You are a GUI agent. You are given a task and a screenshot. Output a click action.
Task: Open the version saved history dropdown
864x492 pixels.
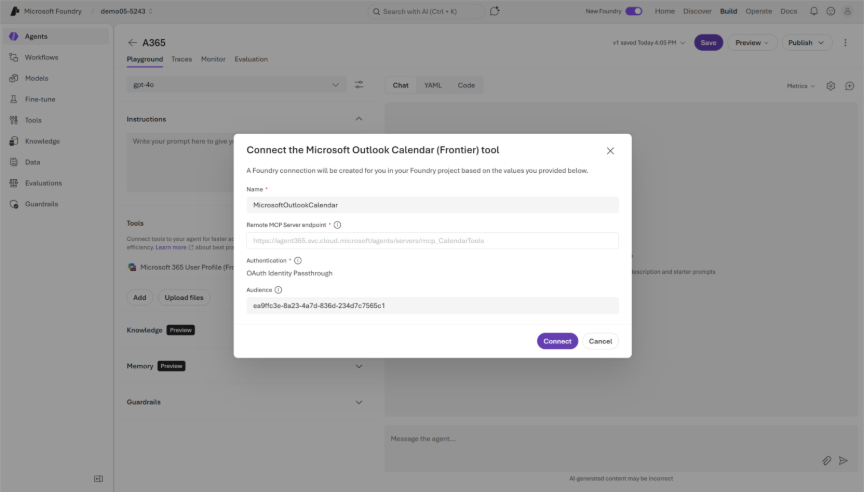[x=649, y=42]
